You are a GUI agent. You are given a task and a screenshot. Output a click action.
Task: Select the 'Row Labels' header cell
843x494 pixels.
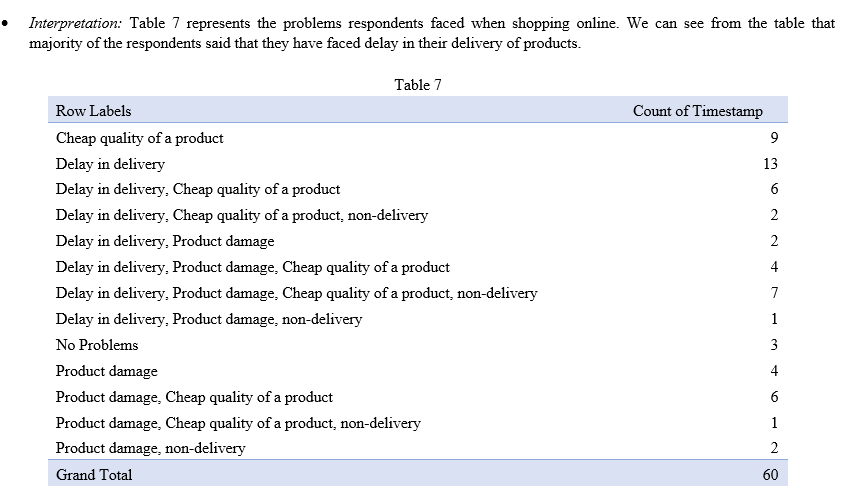94,111
